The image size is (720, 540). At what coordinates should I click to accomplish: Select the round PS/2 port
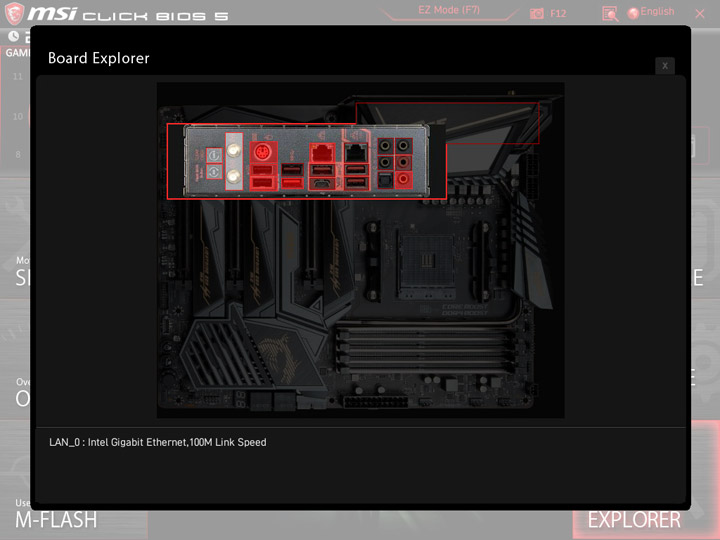pos(264,152)
